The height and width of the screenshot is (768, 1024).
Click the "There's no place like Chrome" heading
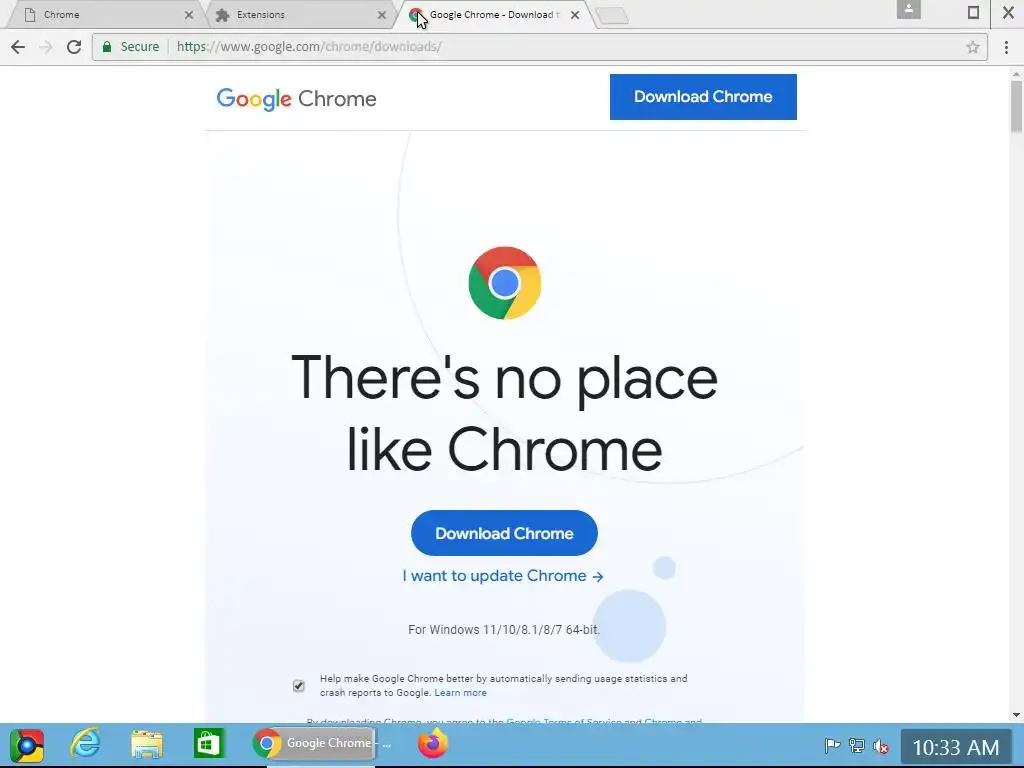point(504,413)
